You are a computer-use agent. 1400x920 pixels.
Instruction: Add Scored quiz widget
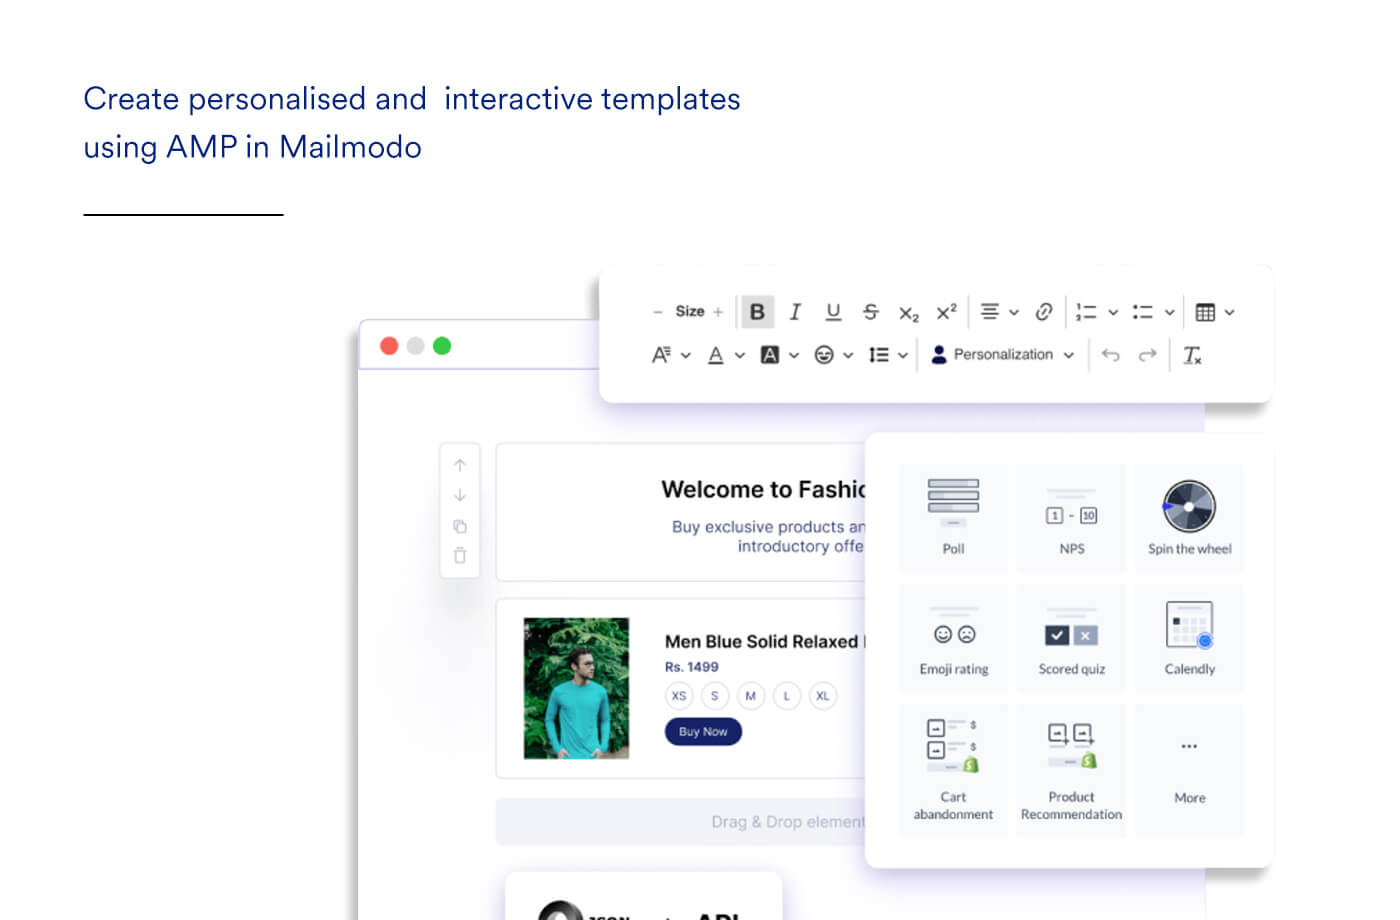(x=1071, y=638)
